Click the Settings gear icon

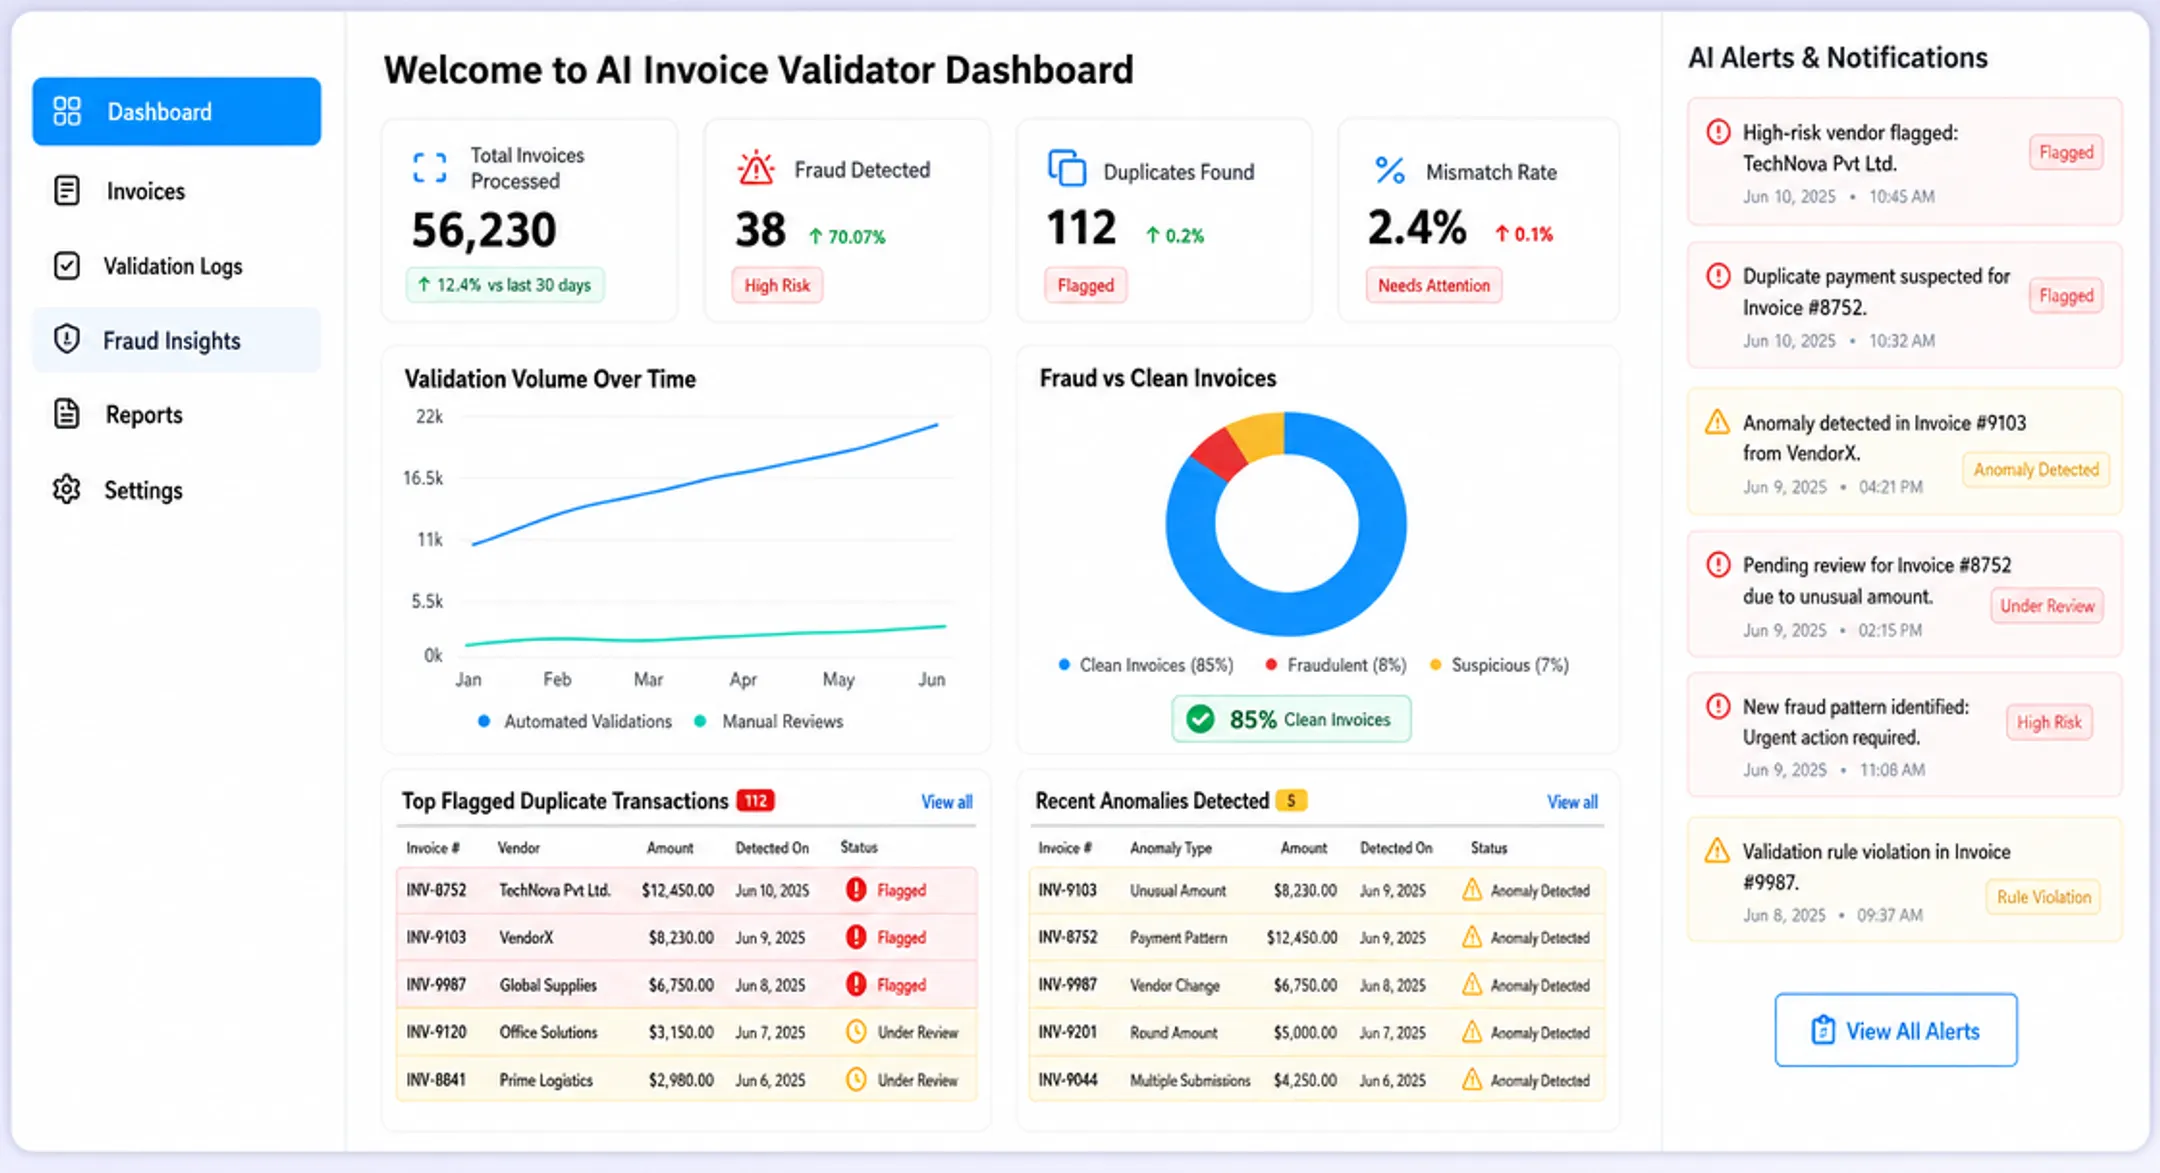pos(67,489)
